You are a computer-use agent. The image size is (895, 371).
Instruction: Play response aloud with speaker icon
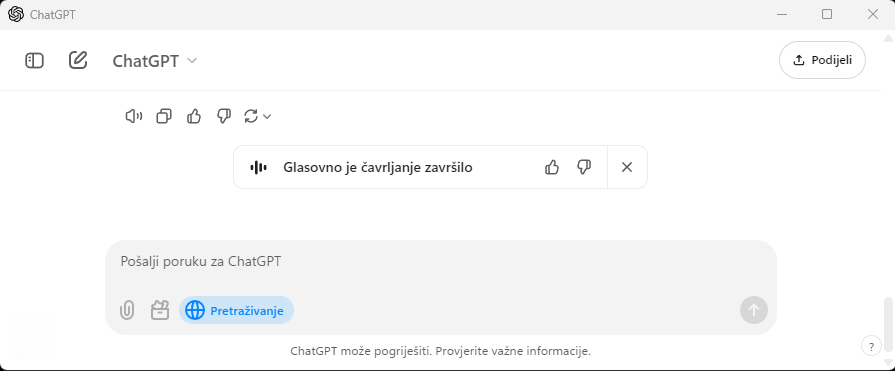point(134,116)
